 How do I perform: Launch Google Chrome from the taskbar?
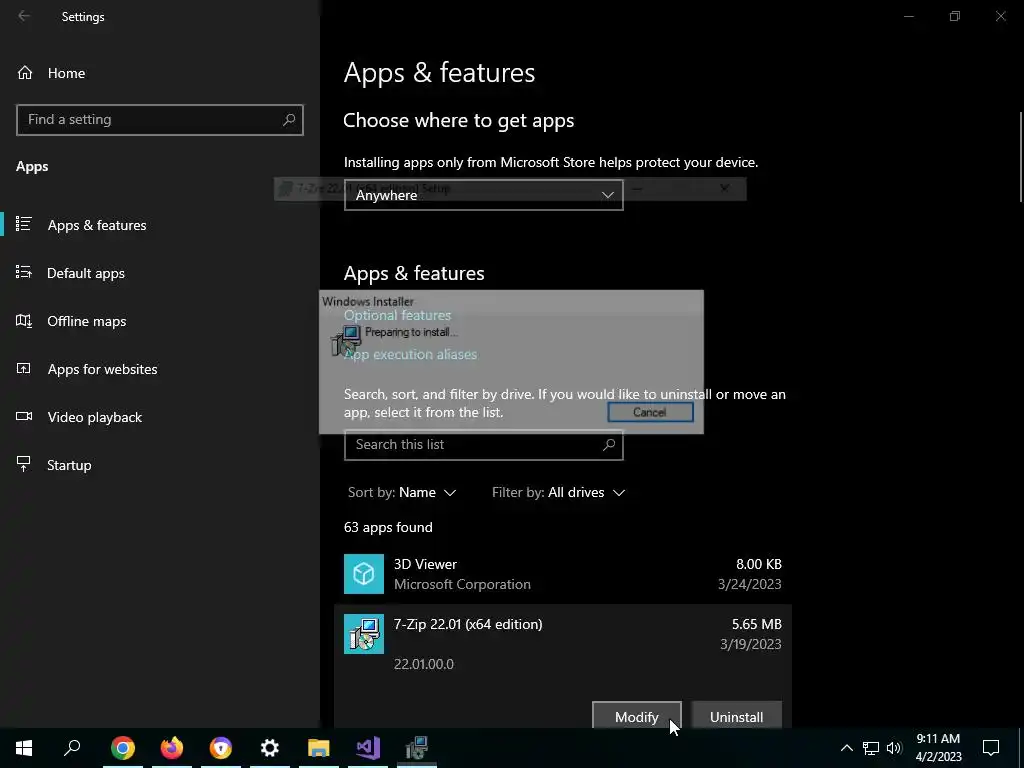tap(123, 748)
